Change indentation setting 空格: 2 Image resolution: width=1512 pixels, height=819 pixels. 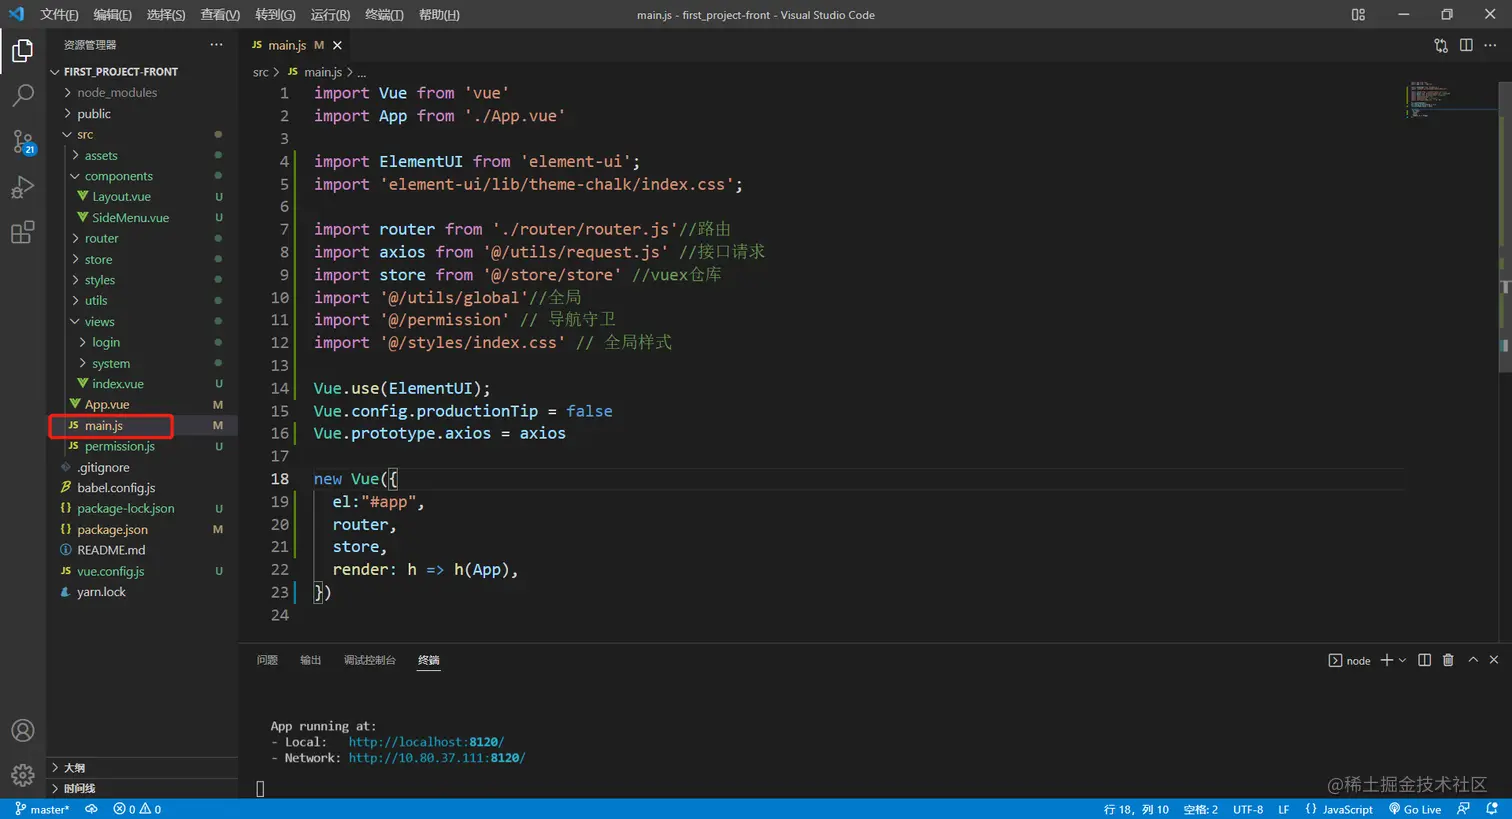[1200, 809]
